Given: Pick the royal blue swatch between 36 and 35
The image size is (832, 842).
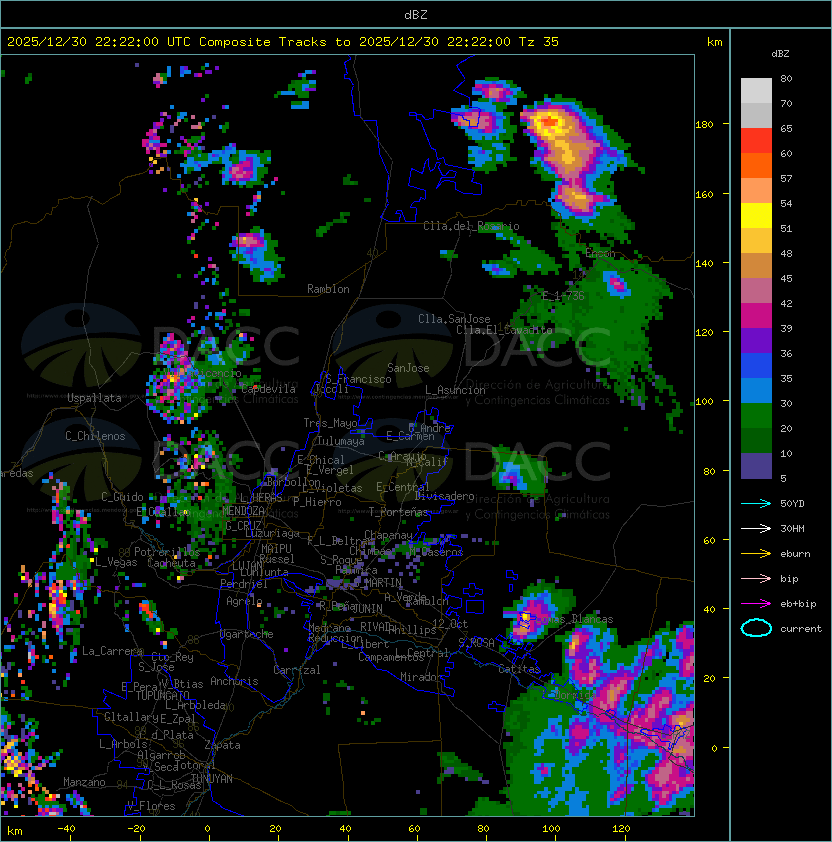Looking at the screenshot, I should pyautogui.click(x=756, y=366).
